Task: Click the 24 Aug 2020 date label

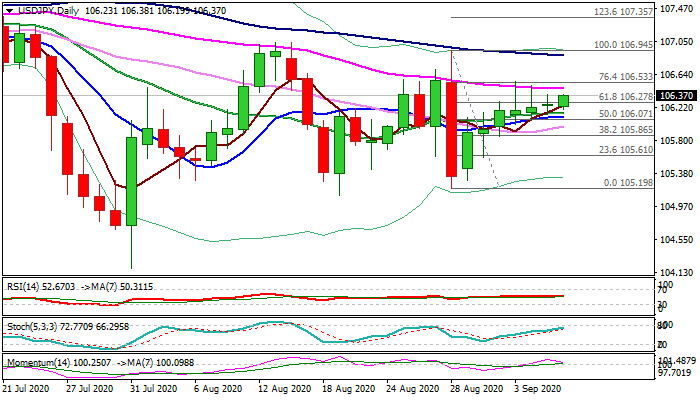Action: [x=410, y=389]
